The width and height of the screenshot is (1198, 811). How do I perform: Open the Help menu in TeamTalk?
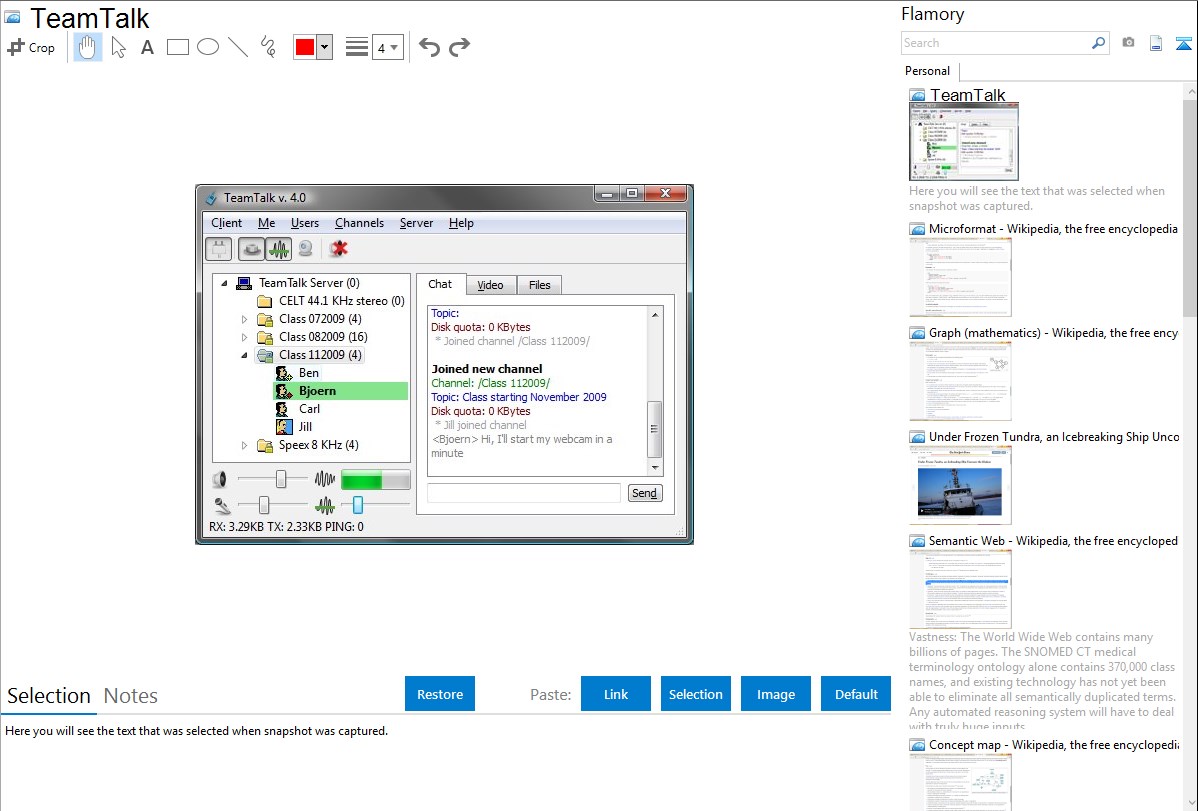click(461, 223)
